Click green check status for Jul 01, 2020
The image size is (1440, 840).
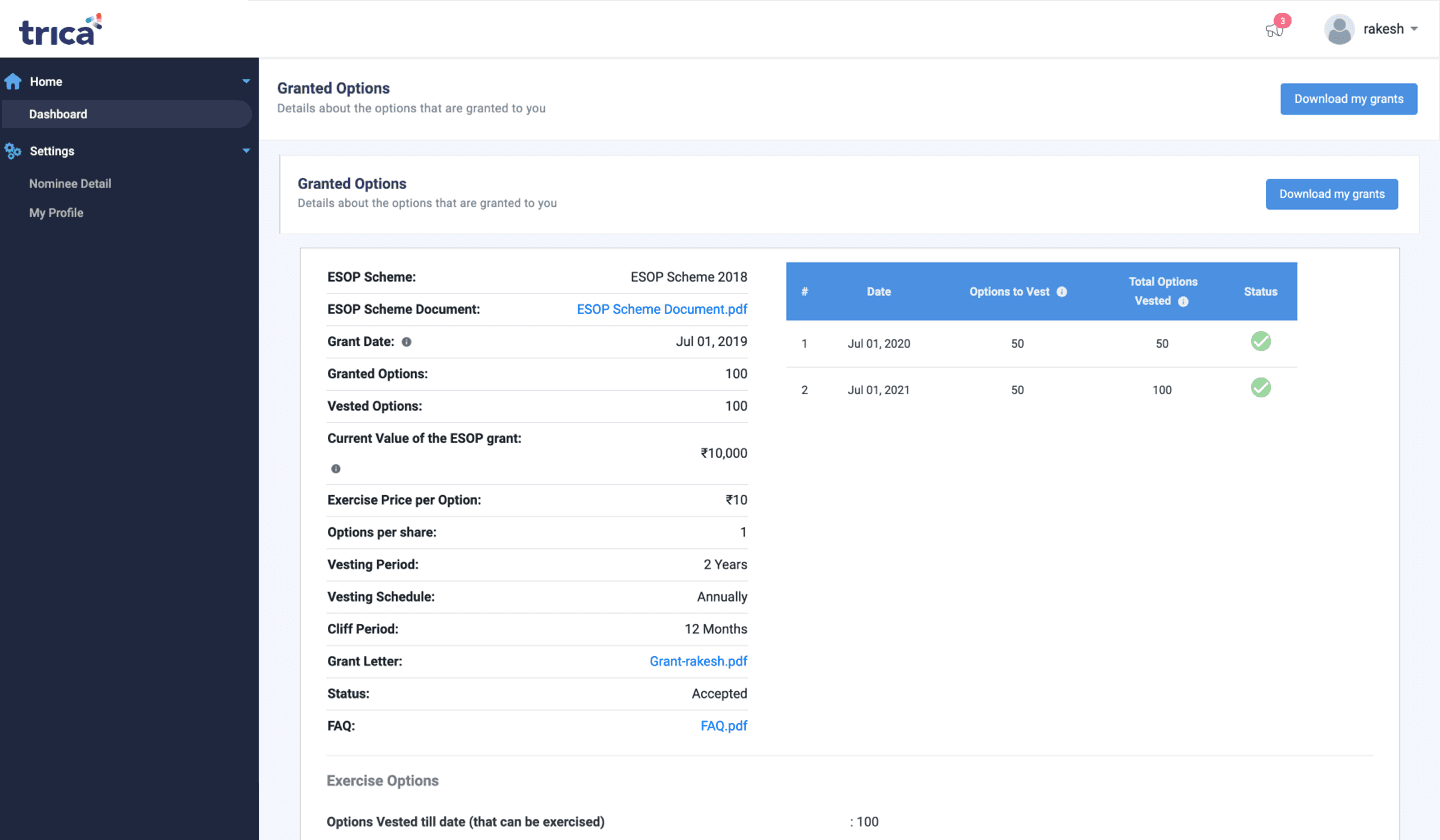click(1261, 342)
